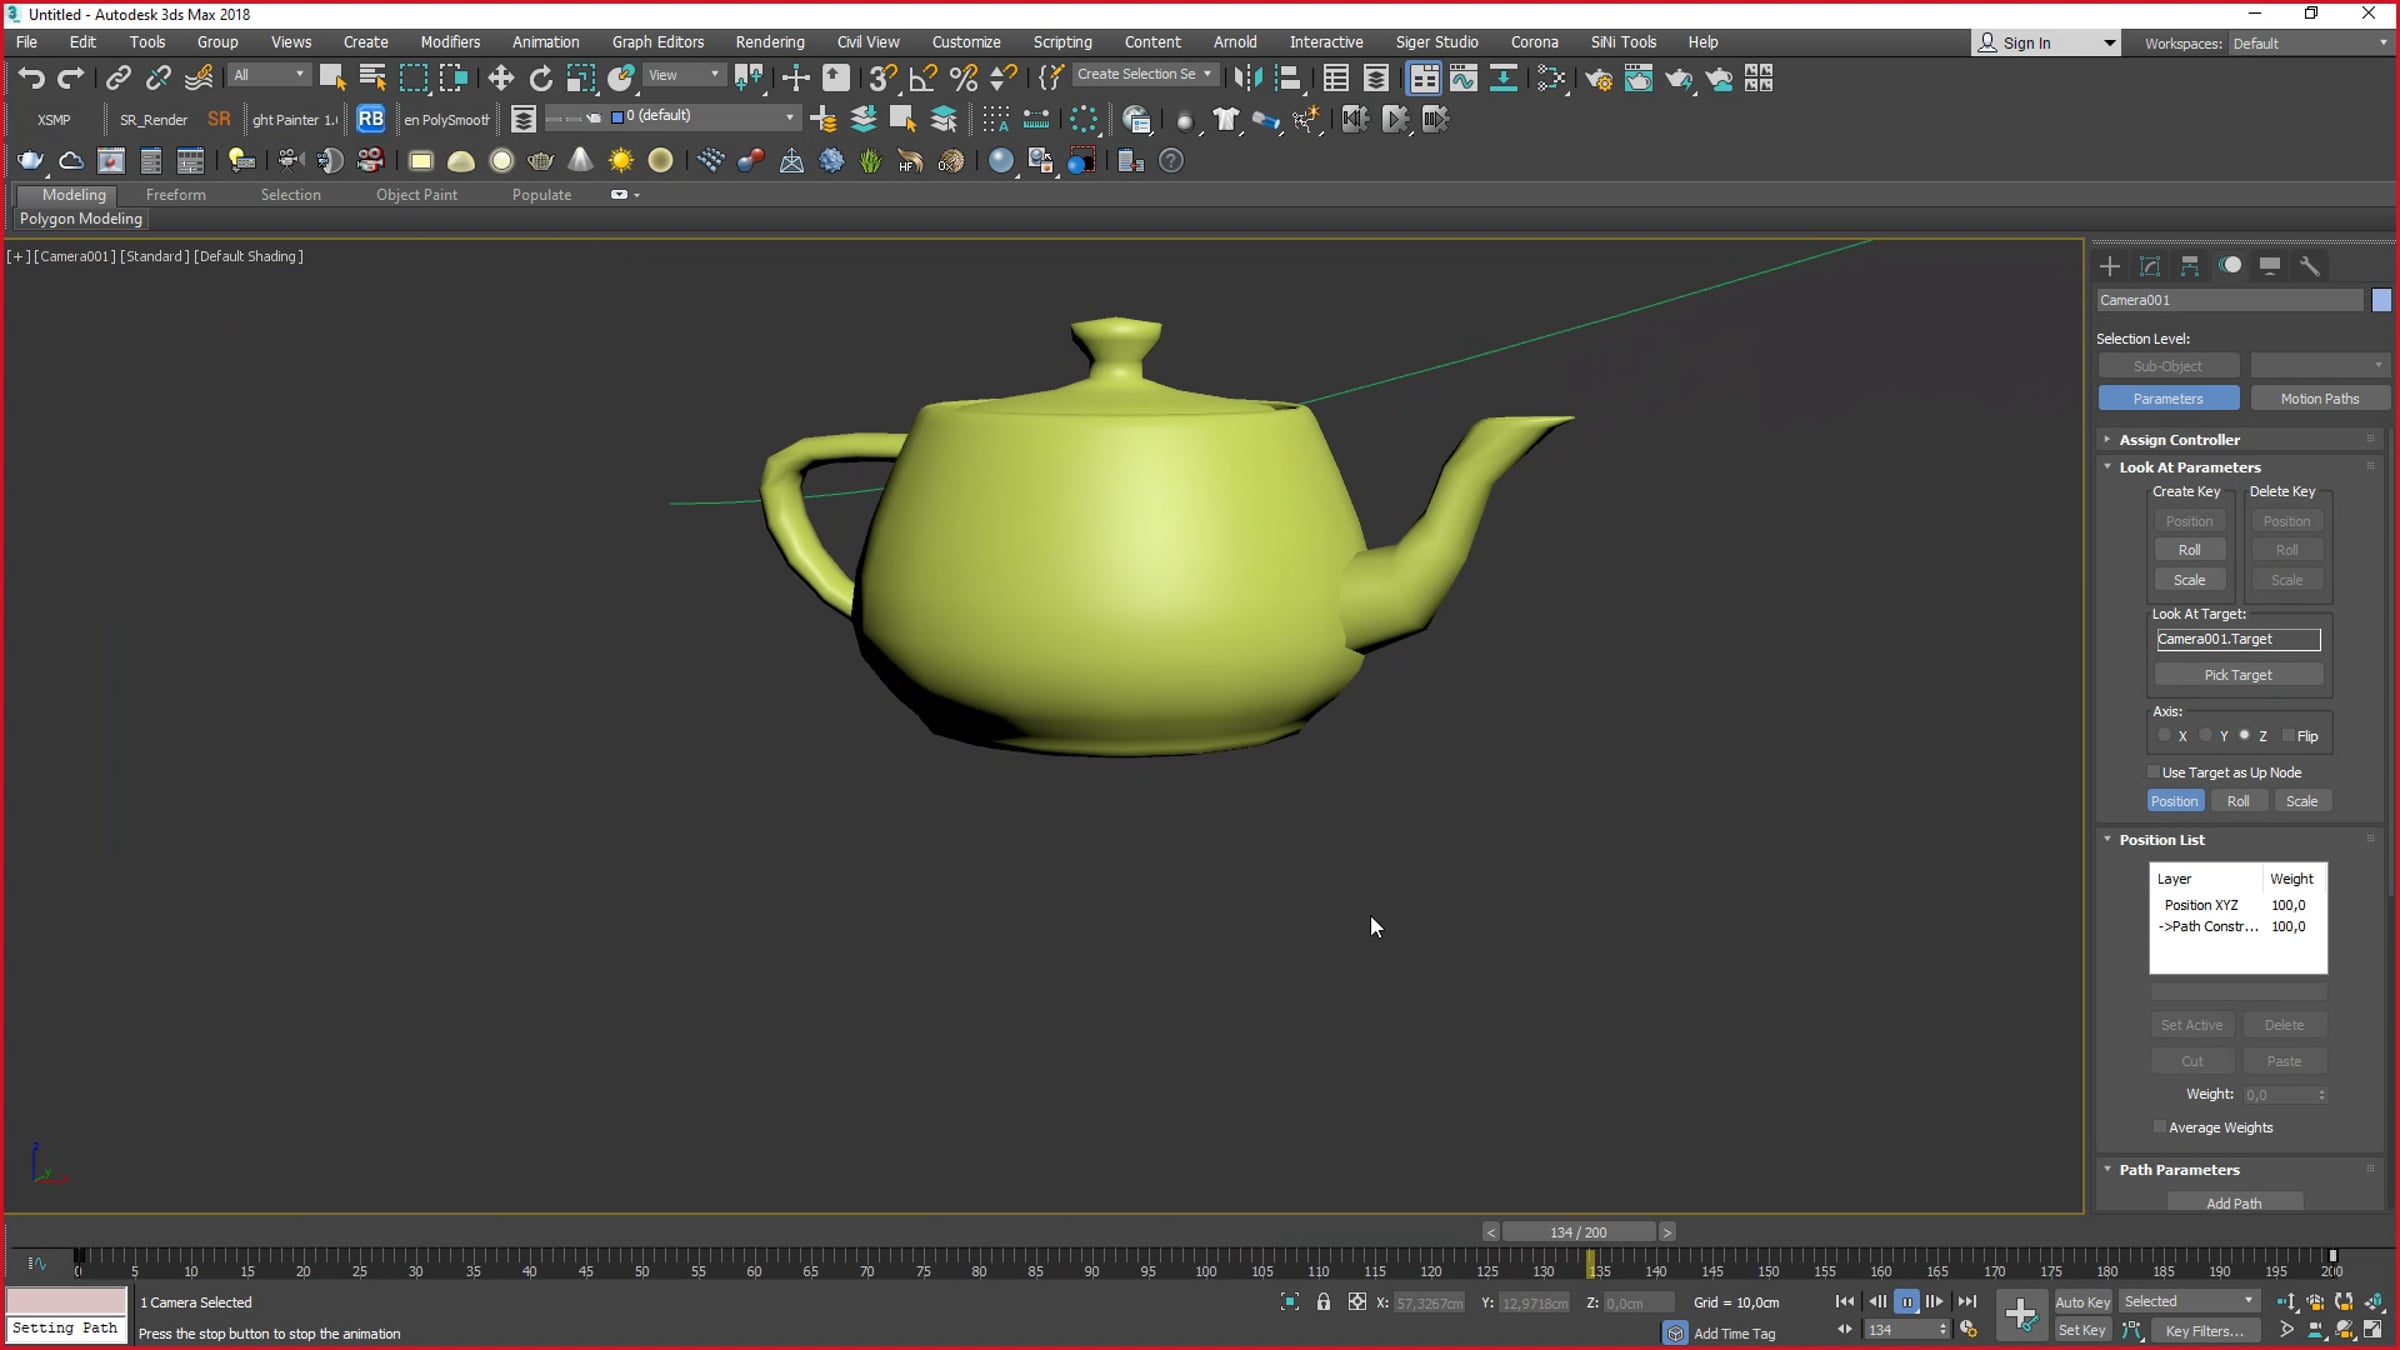
Task: Stop the animation playback
Action: (x=1907, y=1302)
